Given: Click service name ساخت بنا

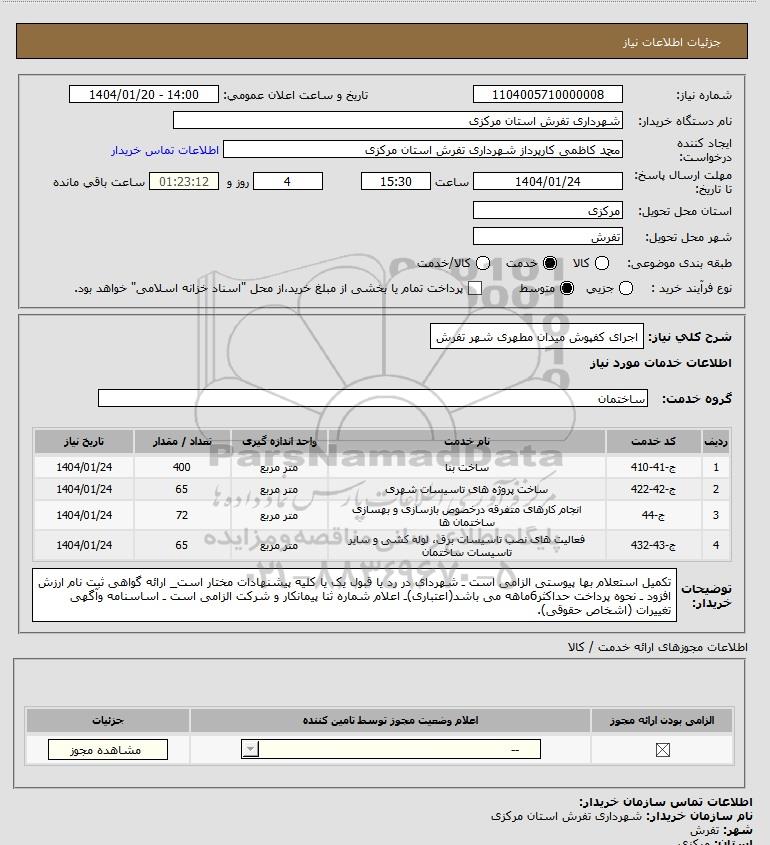Looking at the screenshot, I should 467,467.
